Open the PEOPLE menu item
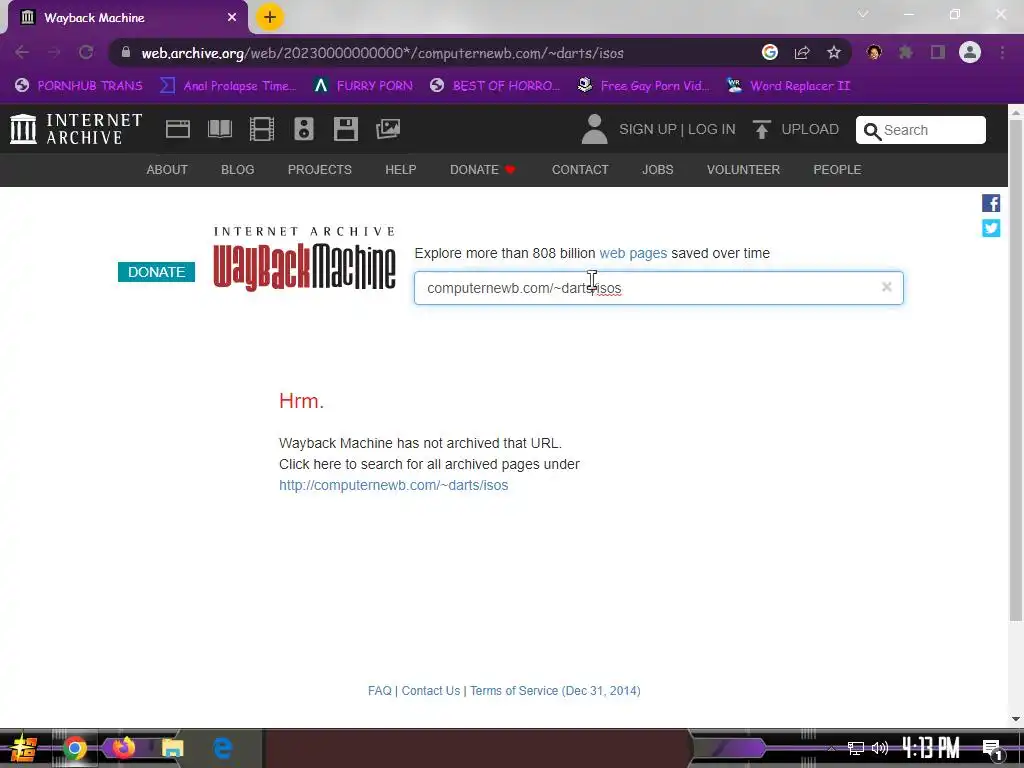1024x768 pixels. (837, 170)
